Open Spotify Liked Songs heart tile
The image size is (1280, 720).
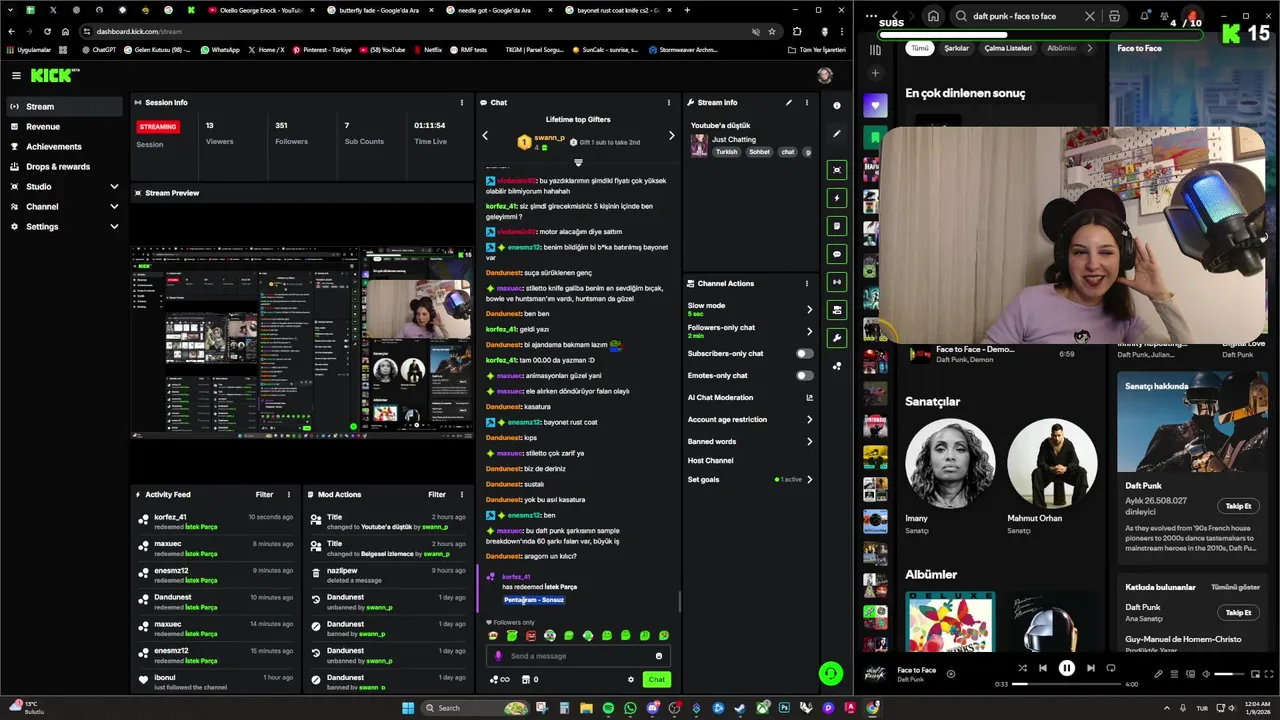(875, 105)
